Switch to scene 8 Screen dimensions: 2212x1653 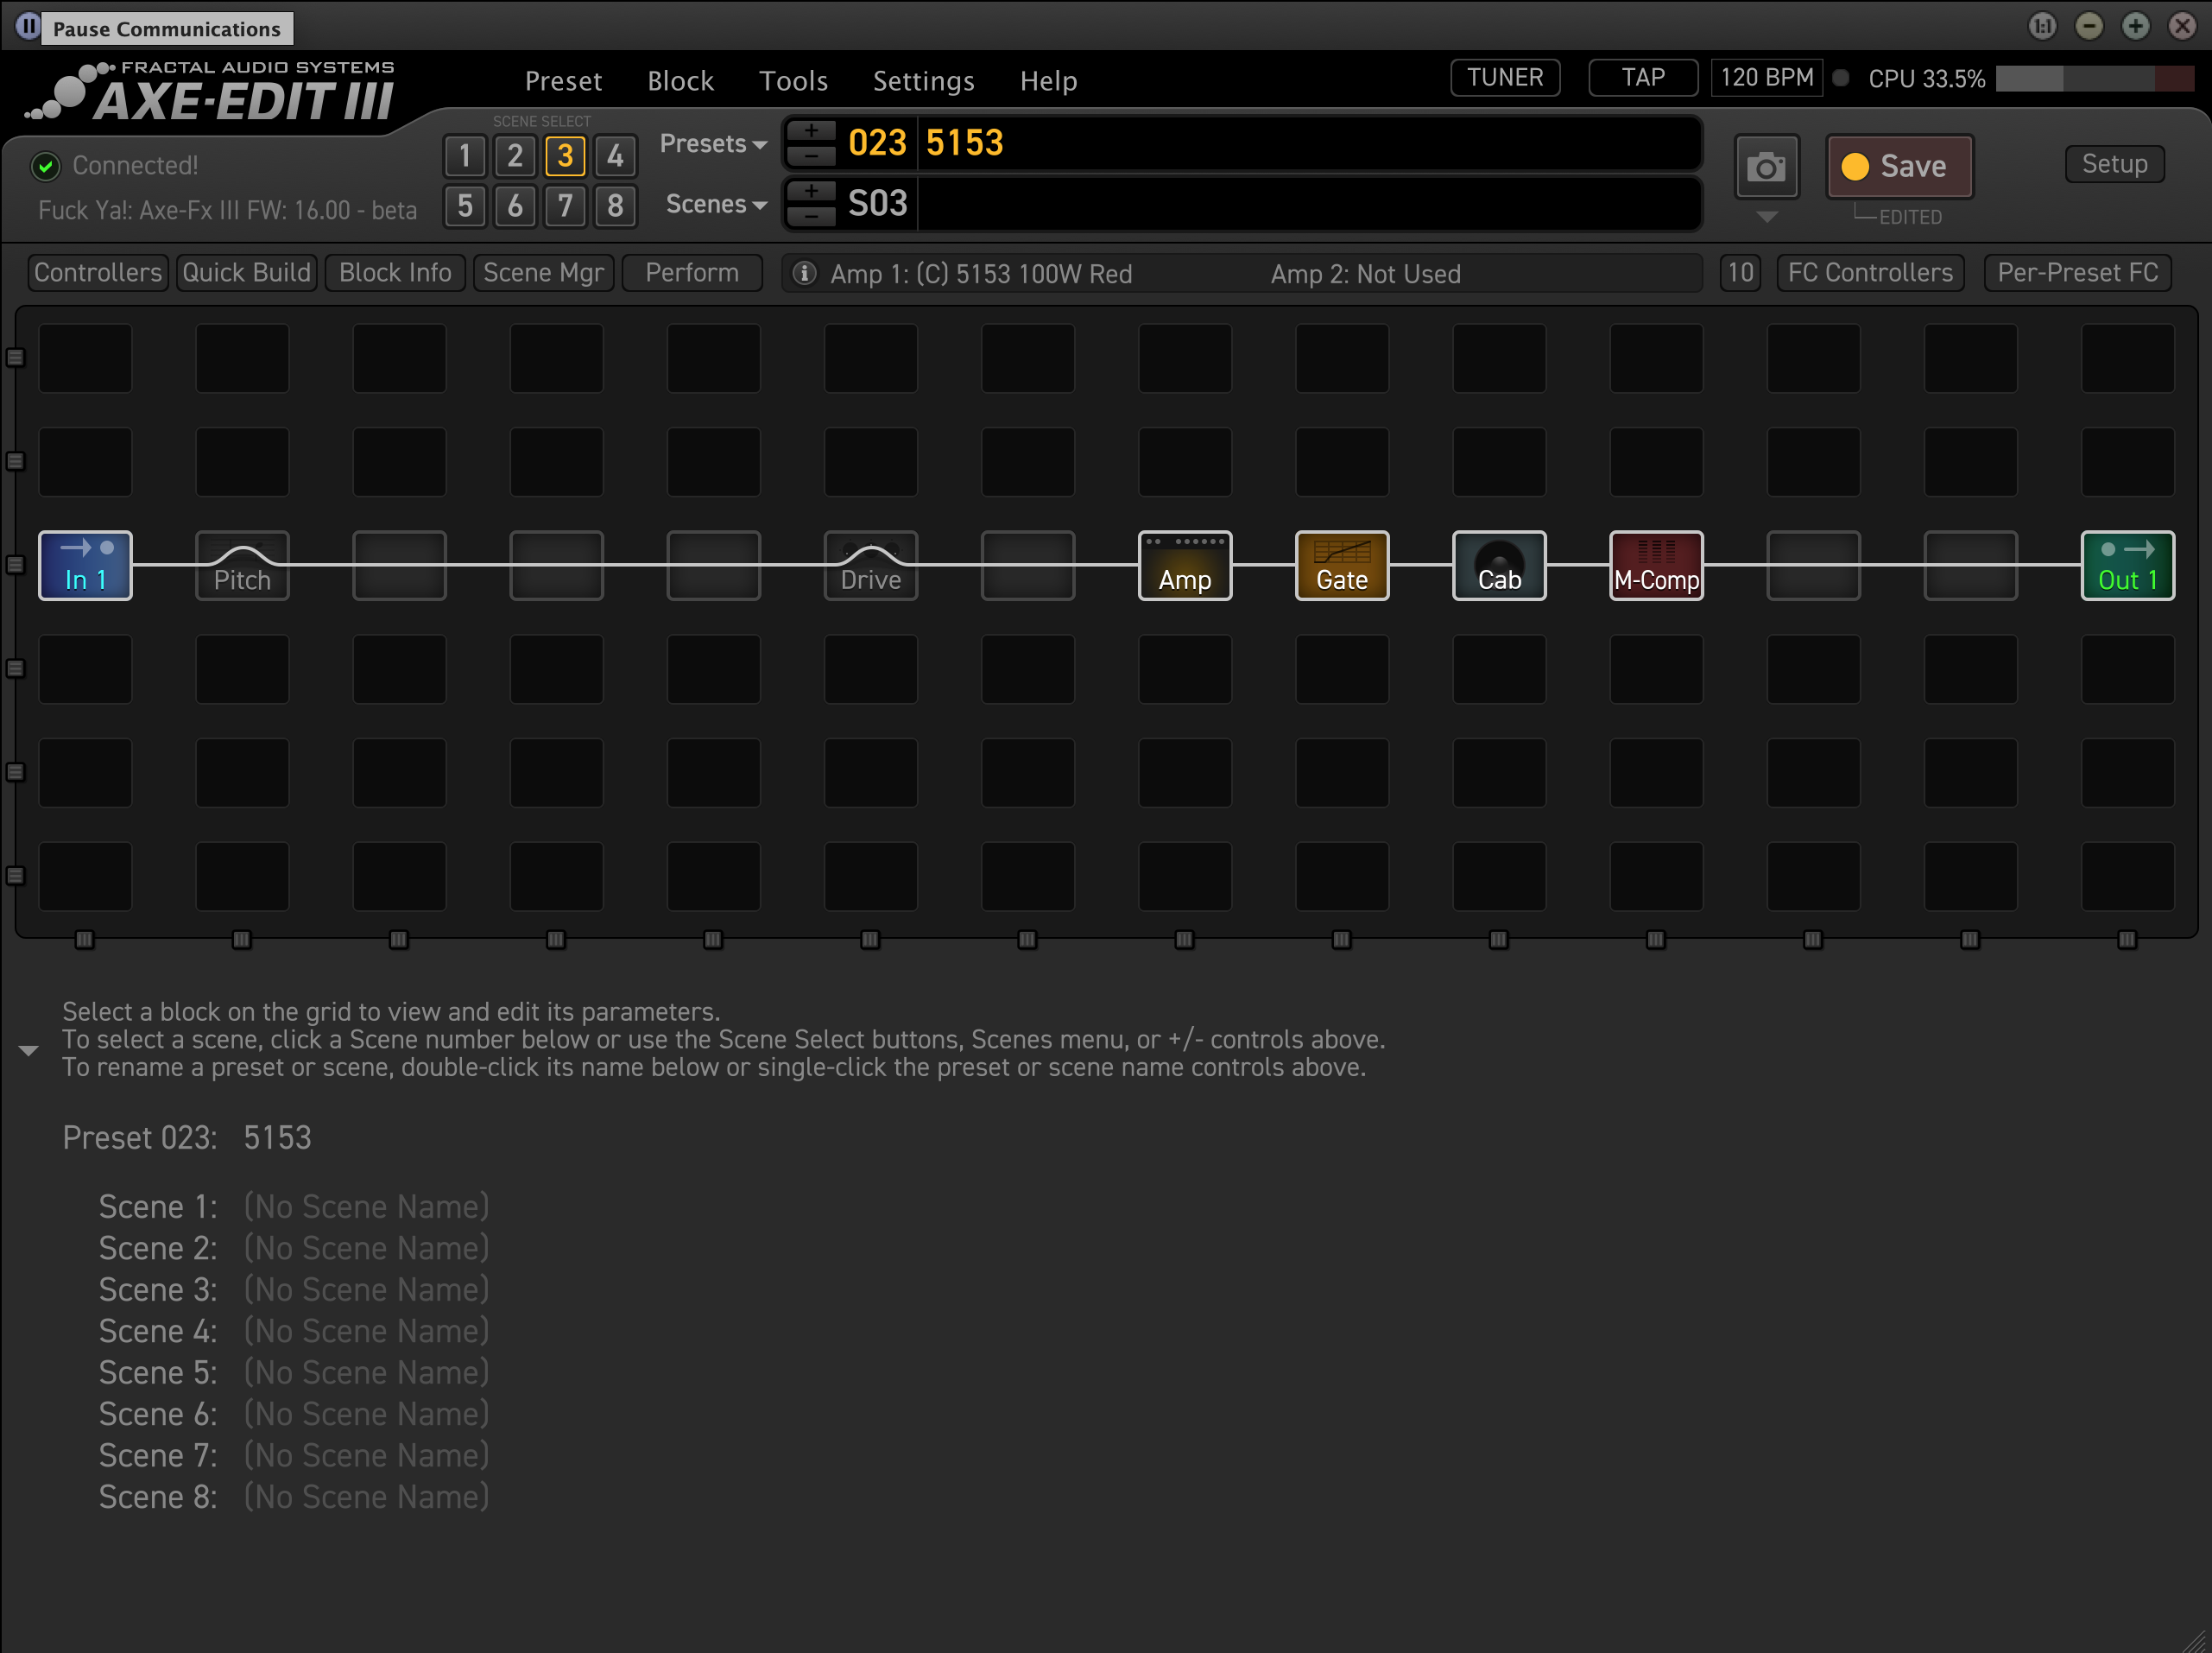[615, 206]
